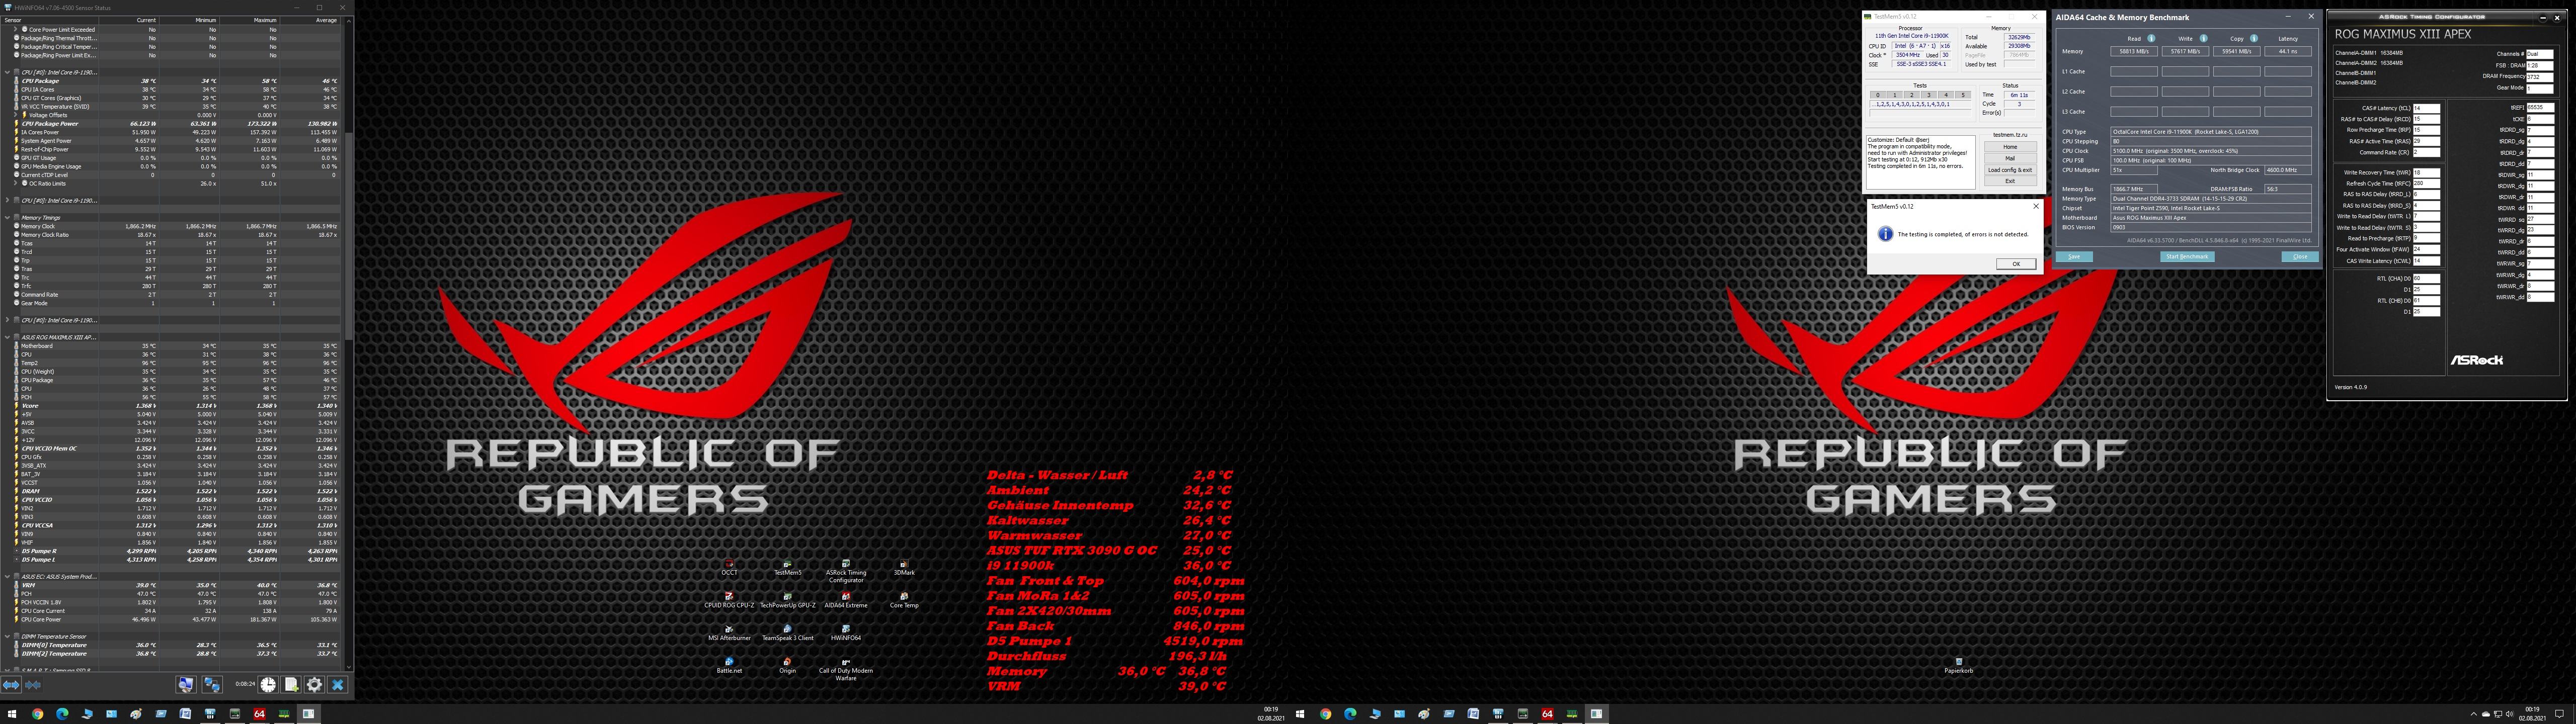2576x724 pixels.
Task: Click HWiNFO network sharing computers icon
Action: pos(212,685)
